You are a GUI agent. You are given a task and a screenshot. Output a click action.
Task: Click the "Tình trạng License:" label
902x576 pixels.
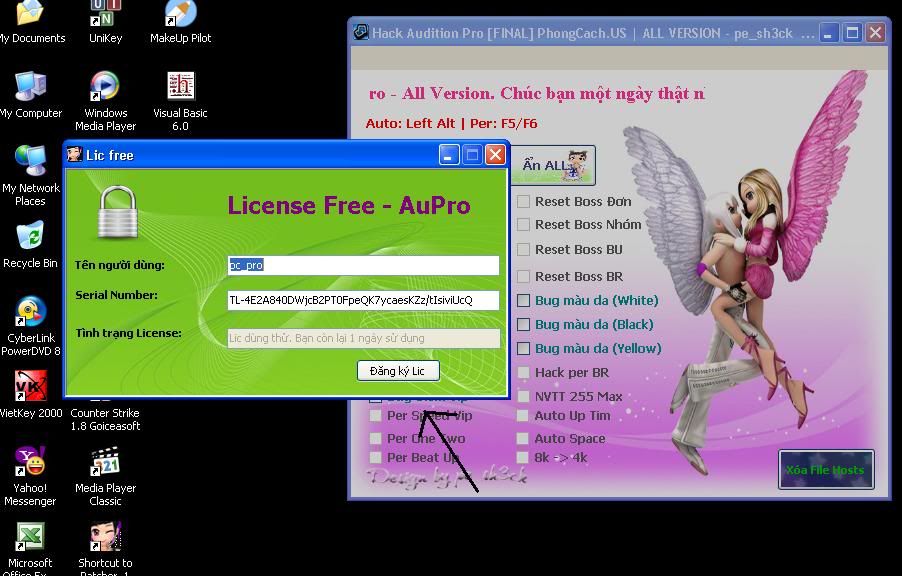click(128, 333)
